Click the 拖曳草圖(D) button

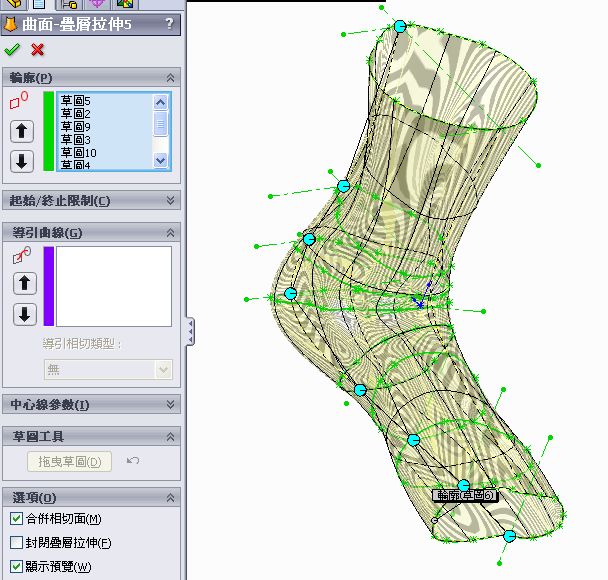click(69, 461)
